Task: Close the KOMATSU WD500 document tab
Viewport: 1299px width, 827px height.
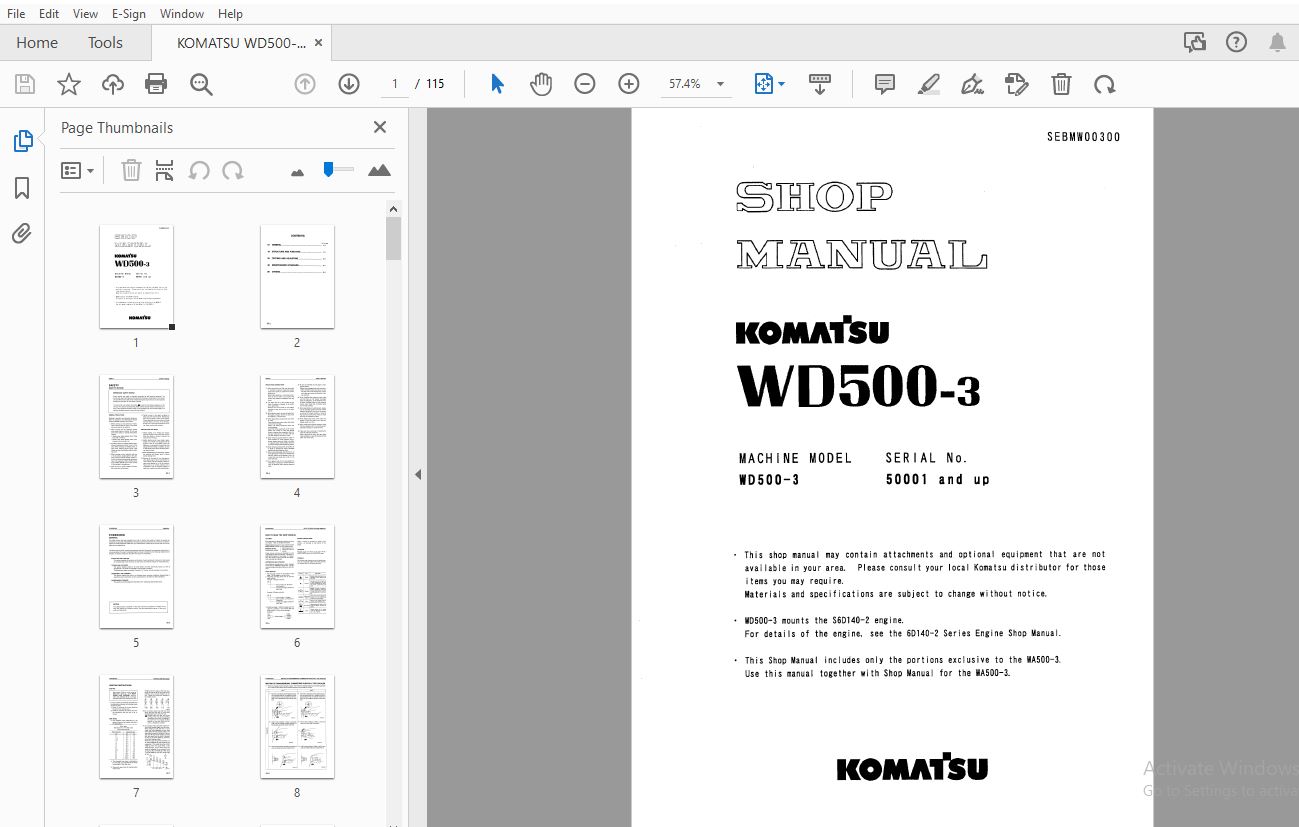Action: point(319,43)
